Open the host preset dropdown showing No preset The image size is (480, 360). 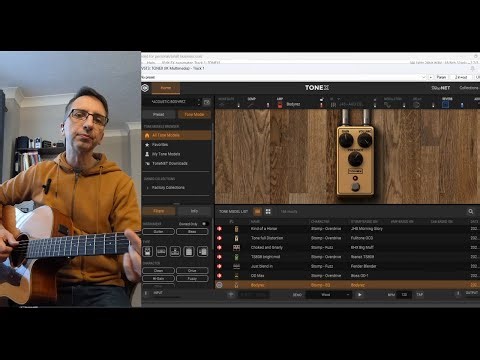(283, 77)
